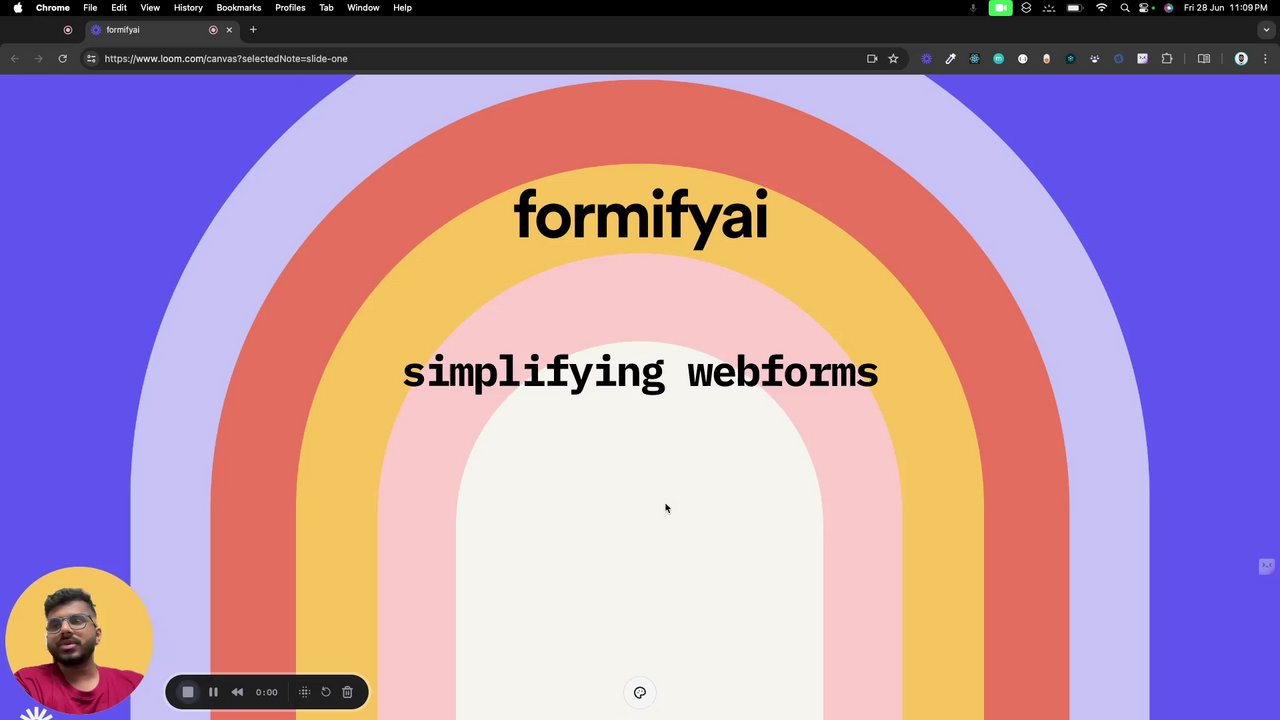Click the camera indicator in address bar
The width and height of the screenshot is (1280, 720).
pyautogui.click(x=872, y=59)
